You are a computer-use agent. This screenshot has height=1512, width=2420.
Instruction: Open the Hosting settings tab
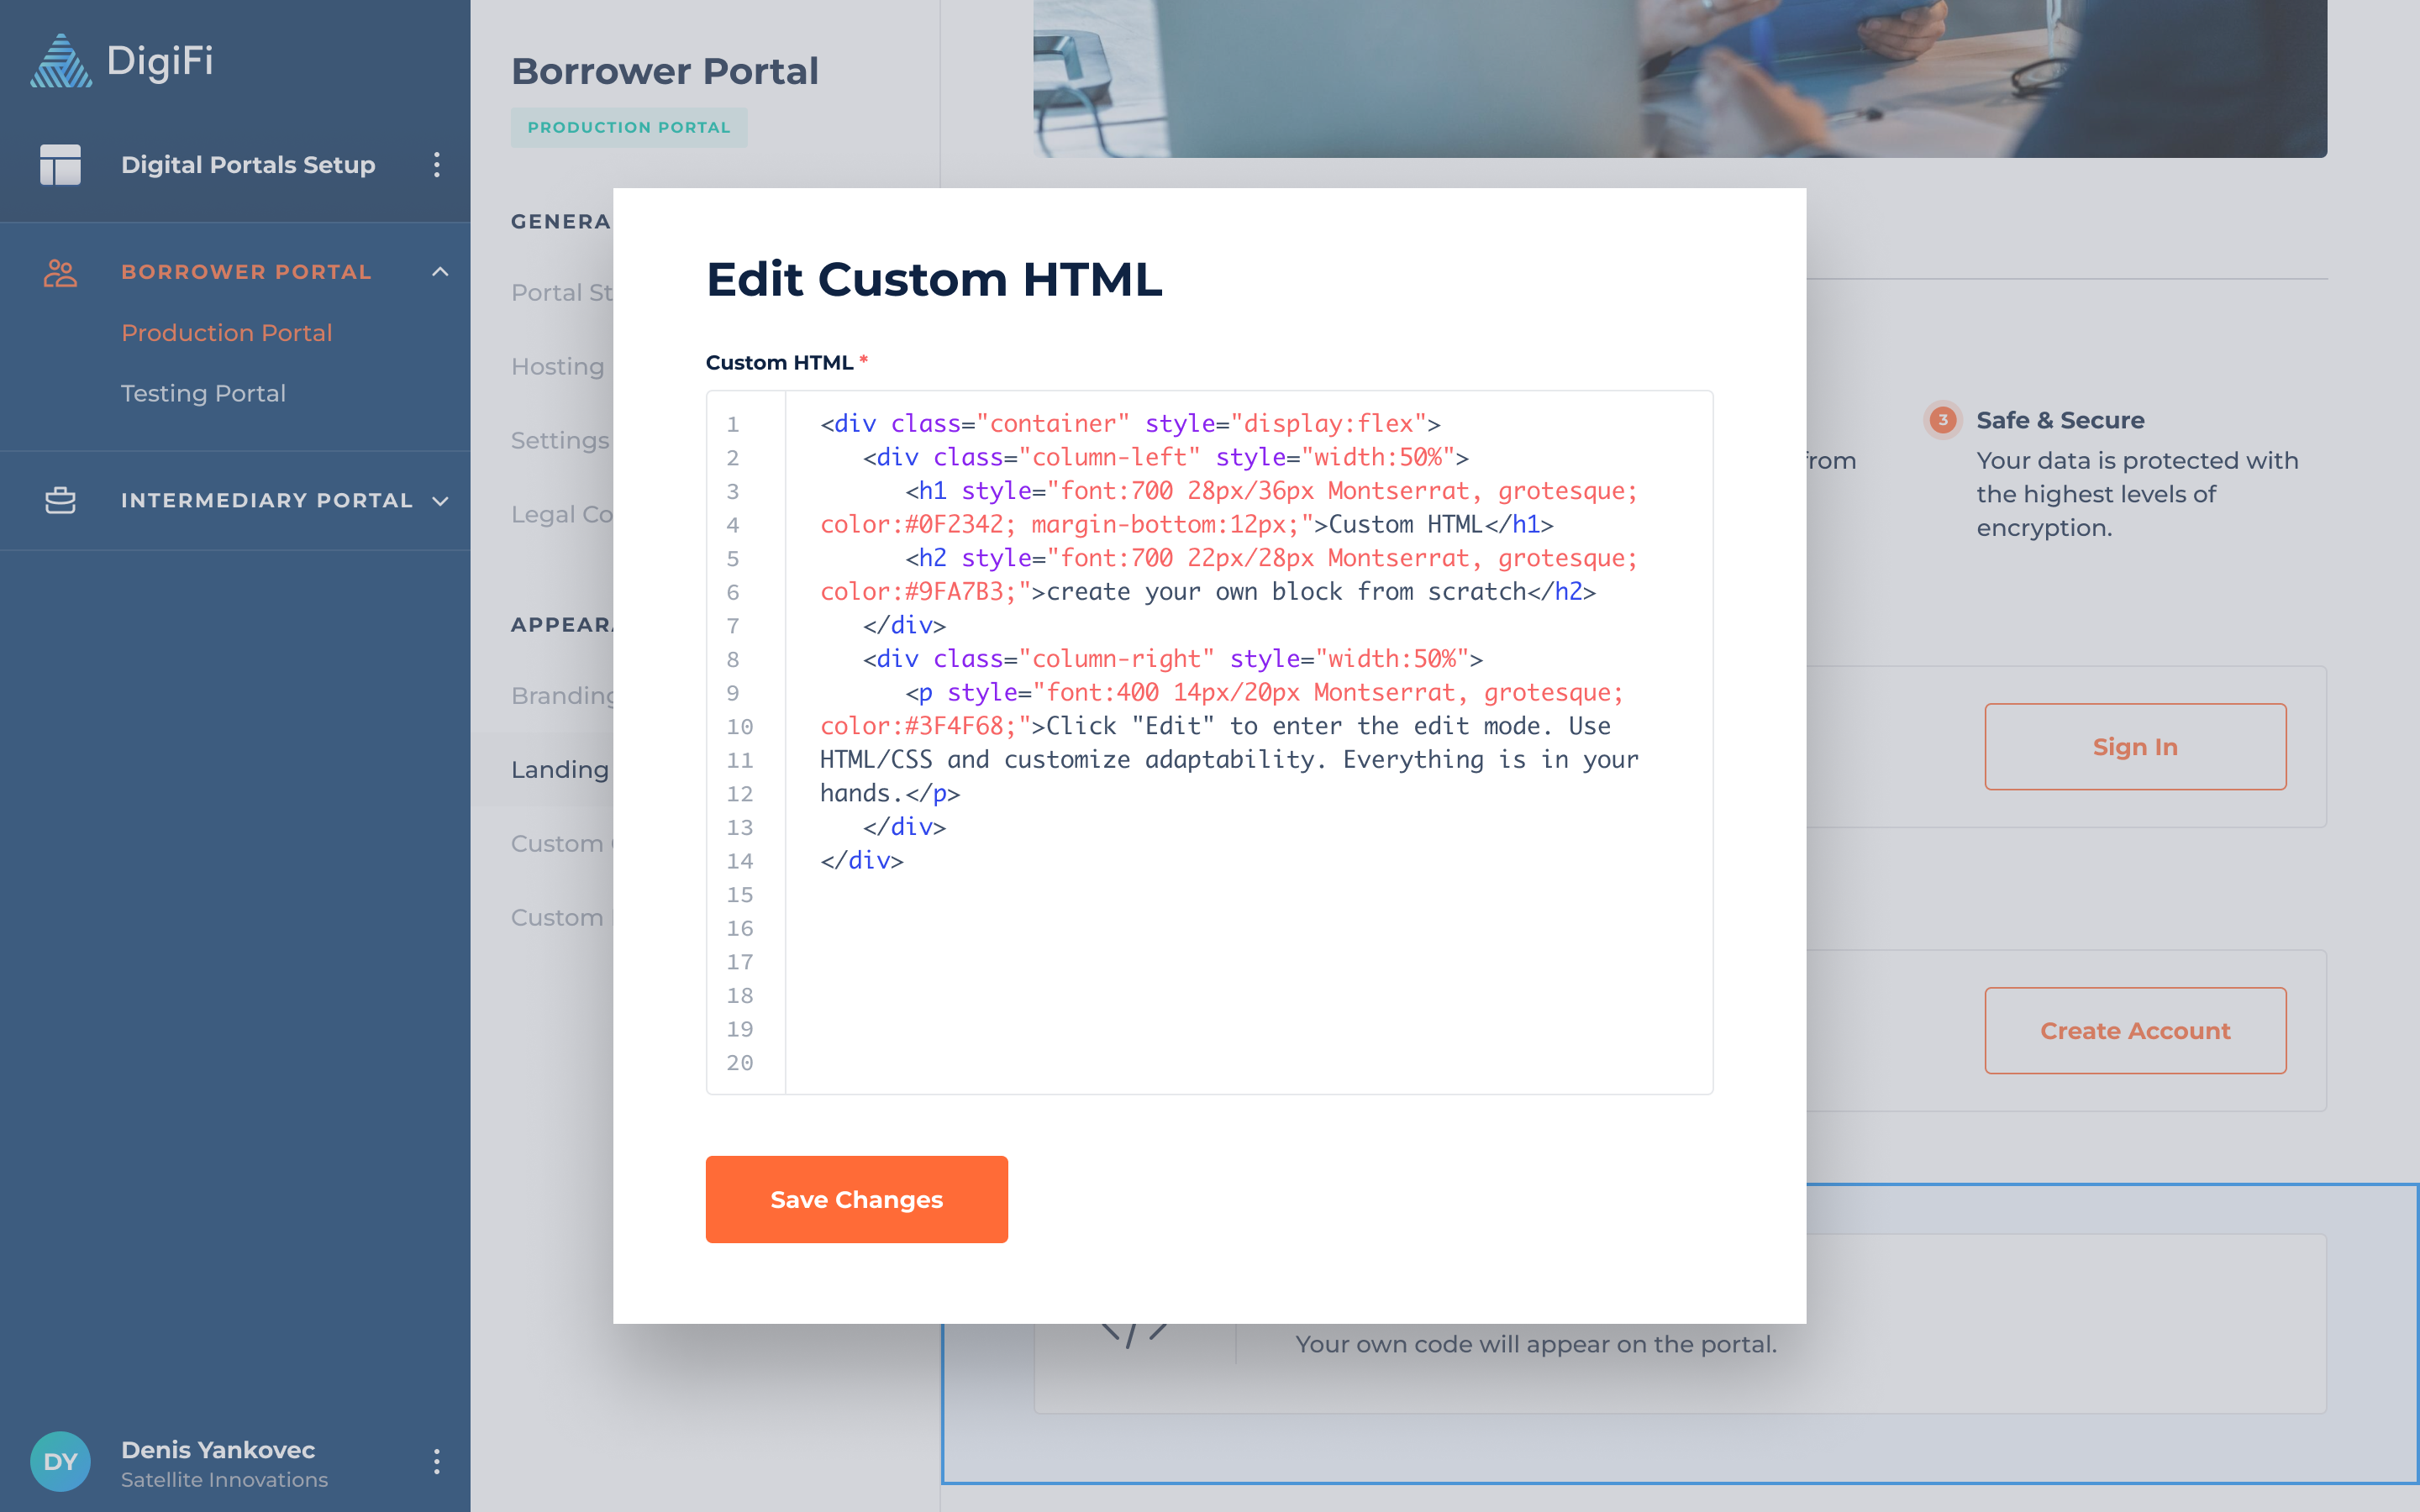click(557, 367)
